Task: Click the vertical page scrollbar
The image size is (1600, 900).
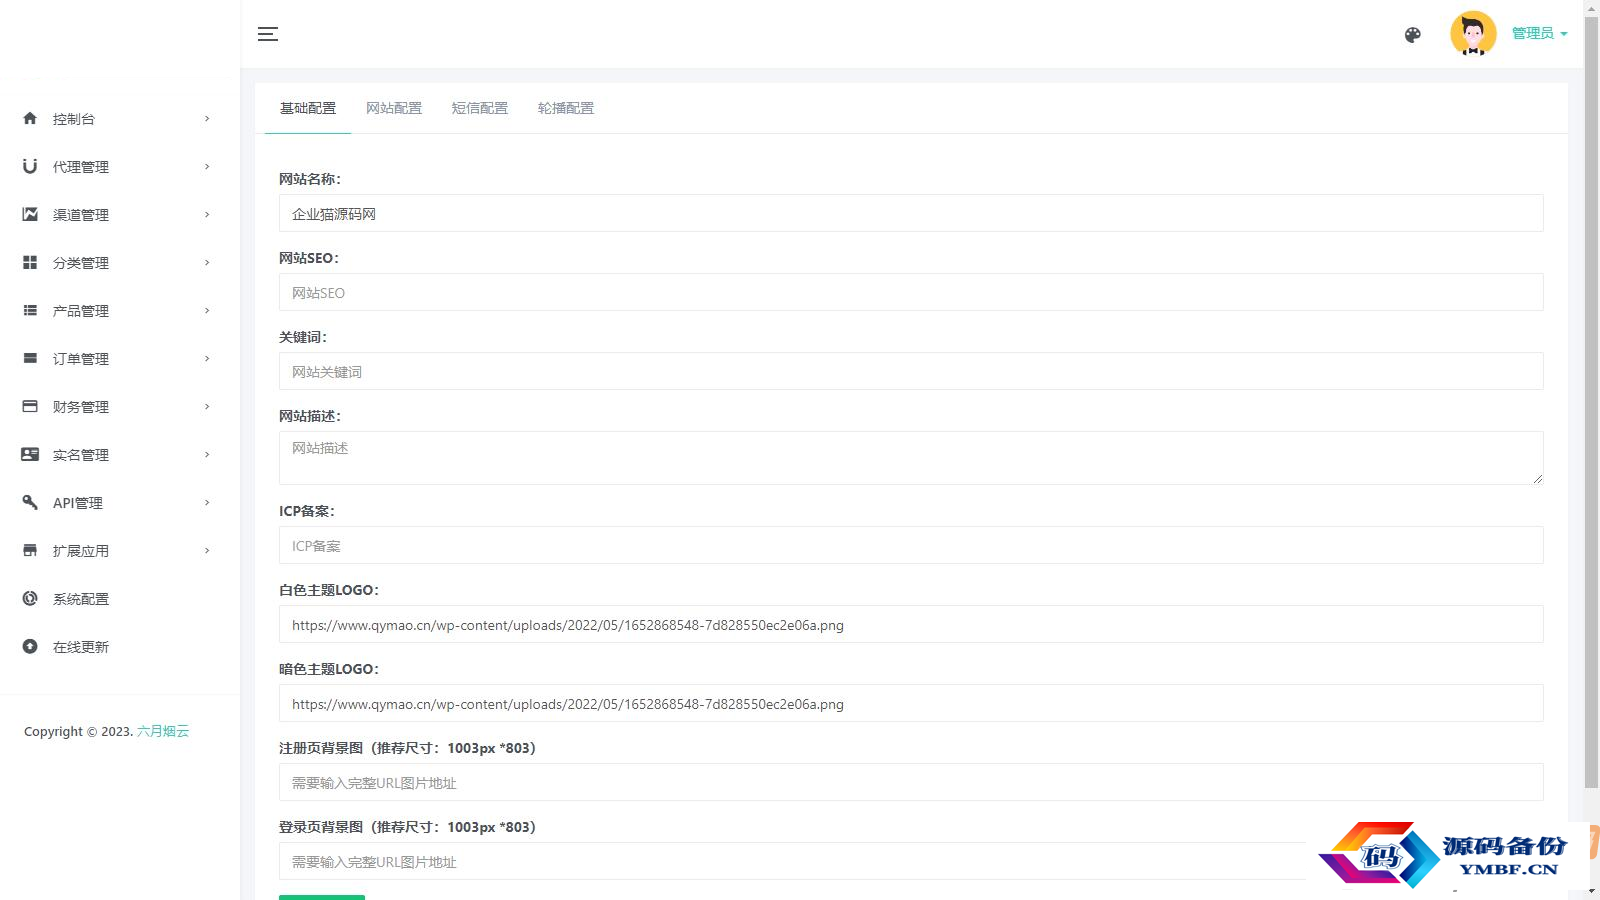Action: click(x=1592, y=400)
